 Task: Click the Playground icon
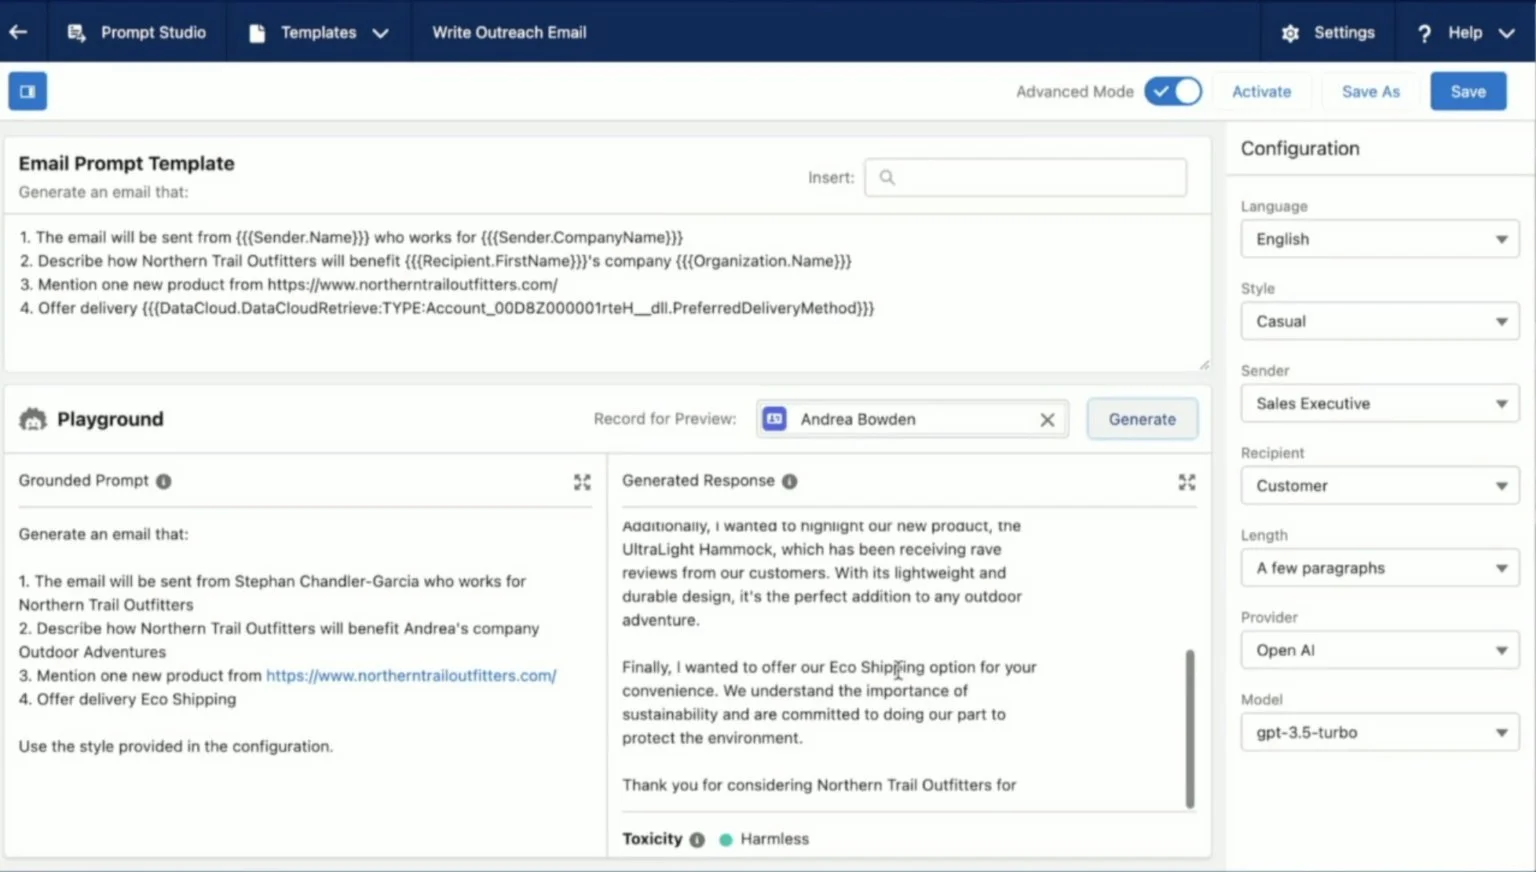point(33,419)
